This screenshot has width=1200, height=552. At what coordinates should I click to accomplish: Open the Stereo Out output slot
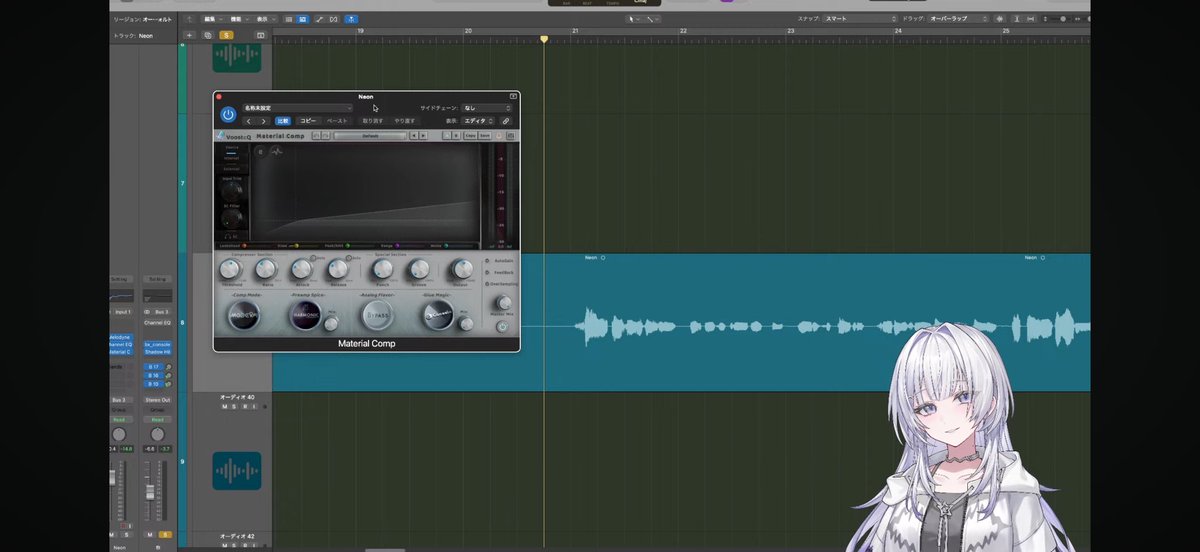(x=157, y=399)
